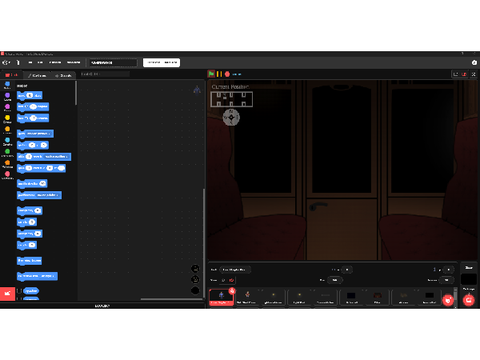This screenshot has width=480, height=360.
Task: Open the theme menu next to the globe
Action: [18, 62]
